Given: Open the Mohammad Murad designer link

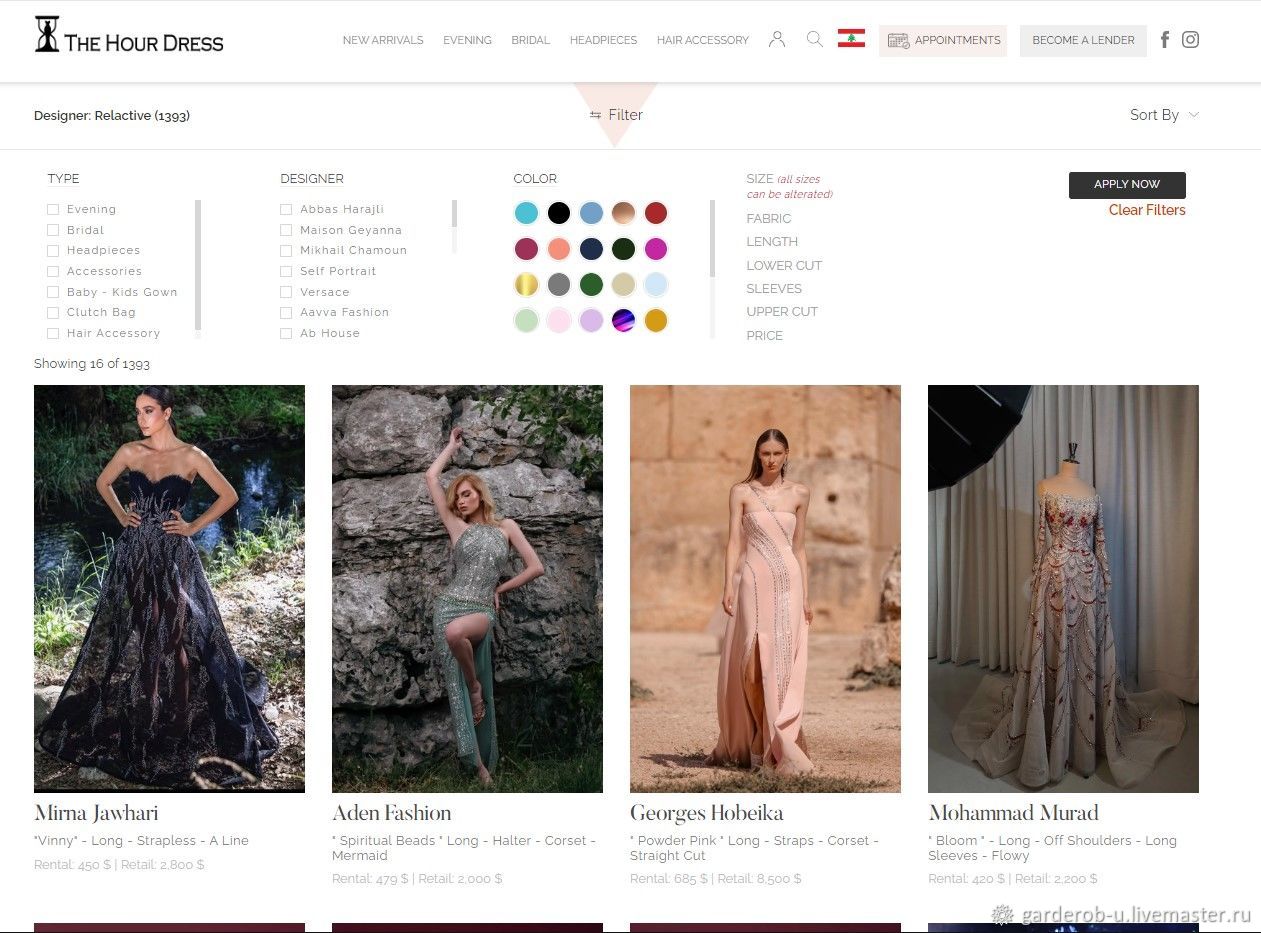Looking at the screenshot, I should [1013, 813].
